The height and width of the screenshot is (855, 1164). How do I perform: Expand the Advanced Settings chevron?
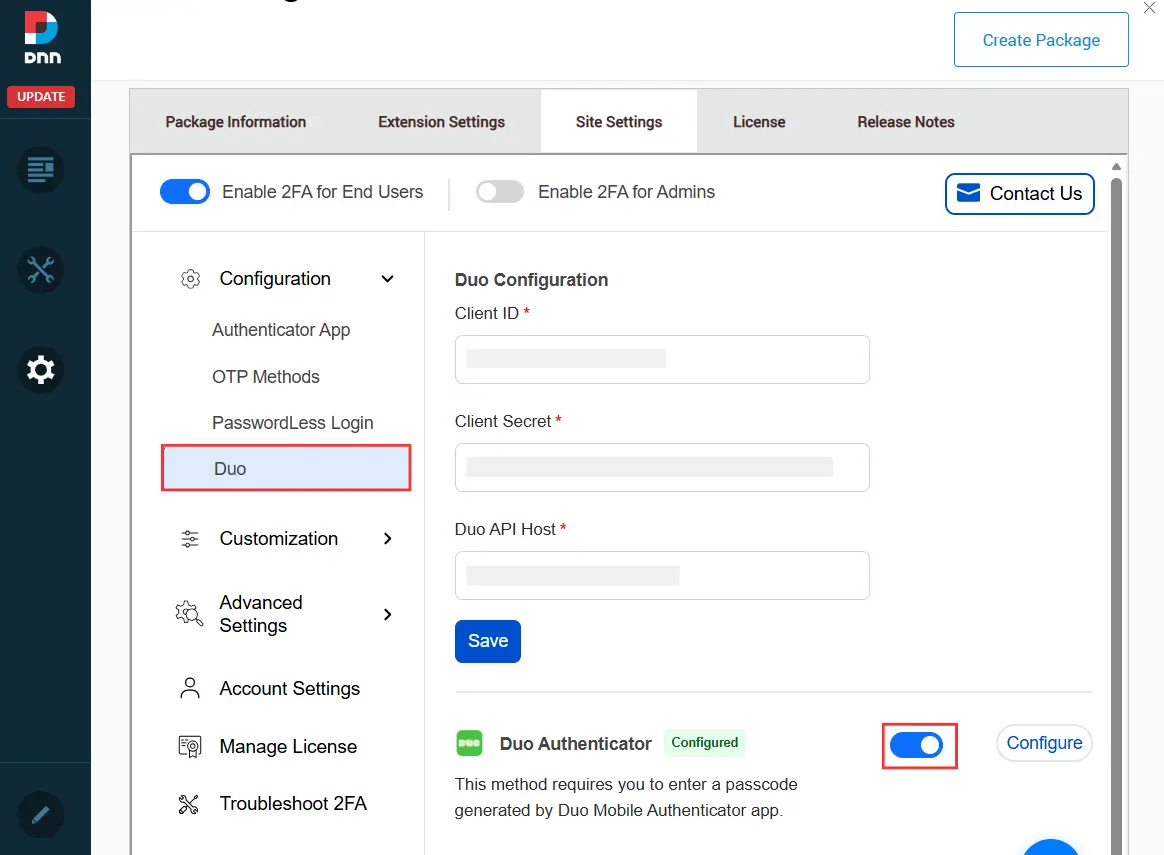[x=388, y=615]
